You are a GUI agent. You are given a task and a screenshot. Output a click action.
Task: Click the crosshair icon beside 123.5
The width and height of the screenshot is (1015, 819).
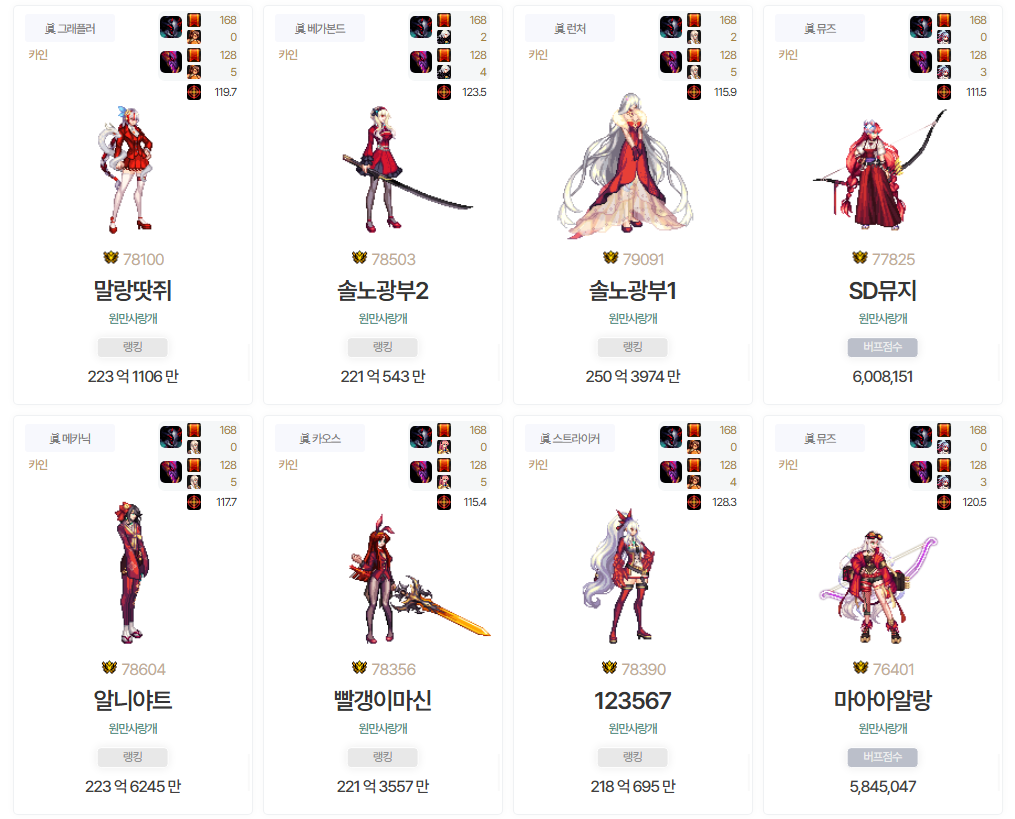click(x=443, y=92)
